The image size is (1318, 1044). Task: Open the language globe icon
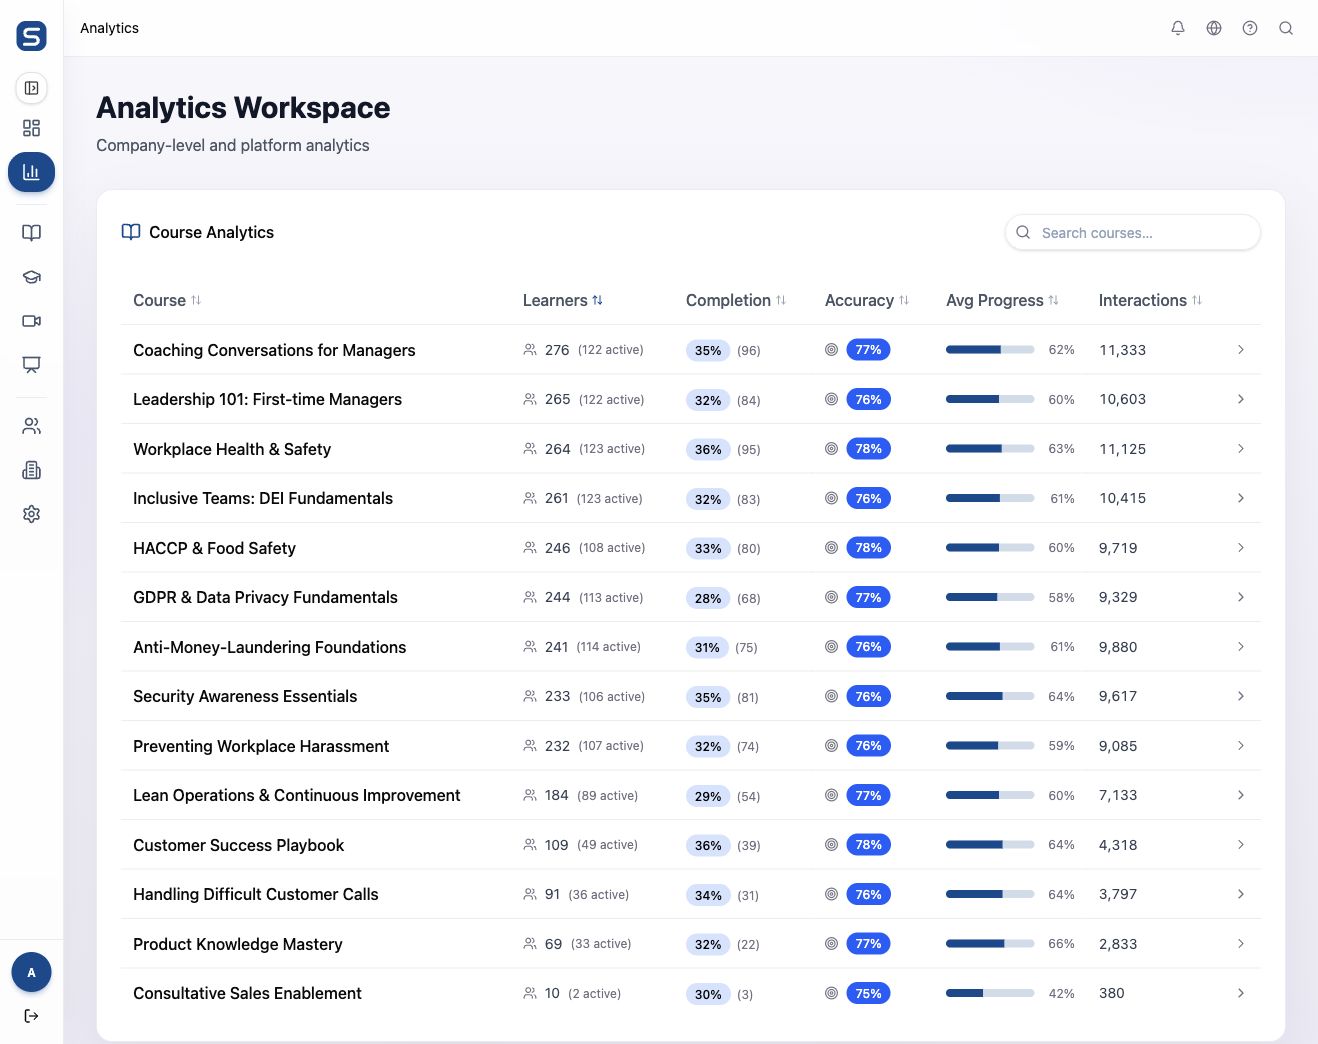pos(1214,28)
